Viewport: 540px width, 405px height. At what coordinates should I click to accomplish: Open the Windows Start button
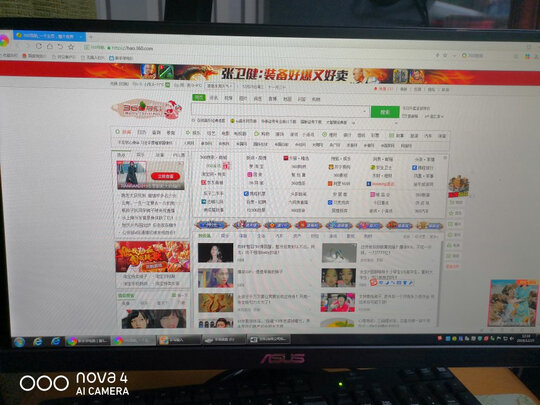click(19, 342)
